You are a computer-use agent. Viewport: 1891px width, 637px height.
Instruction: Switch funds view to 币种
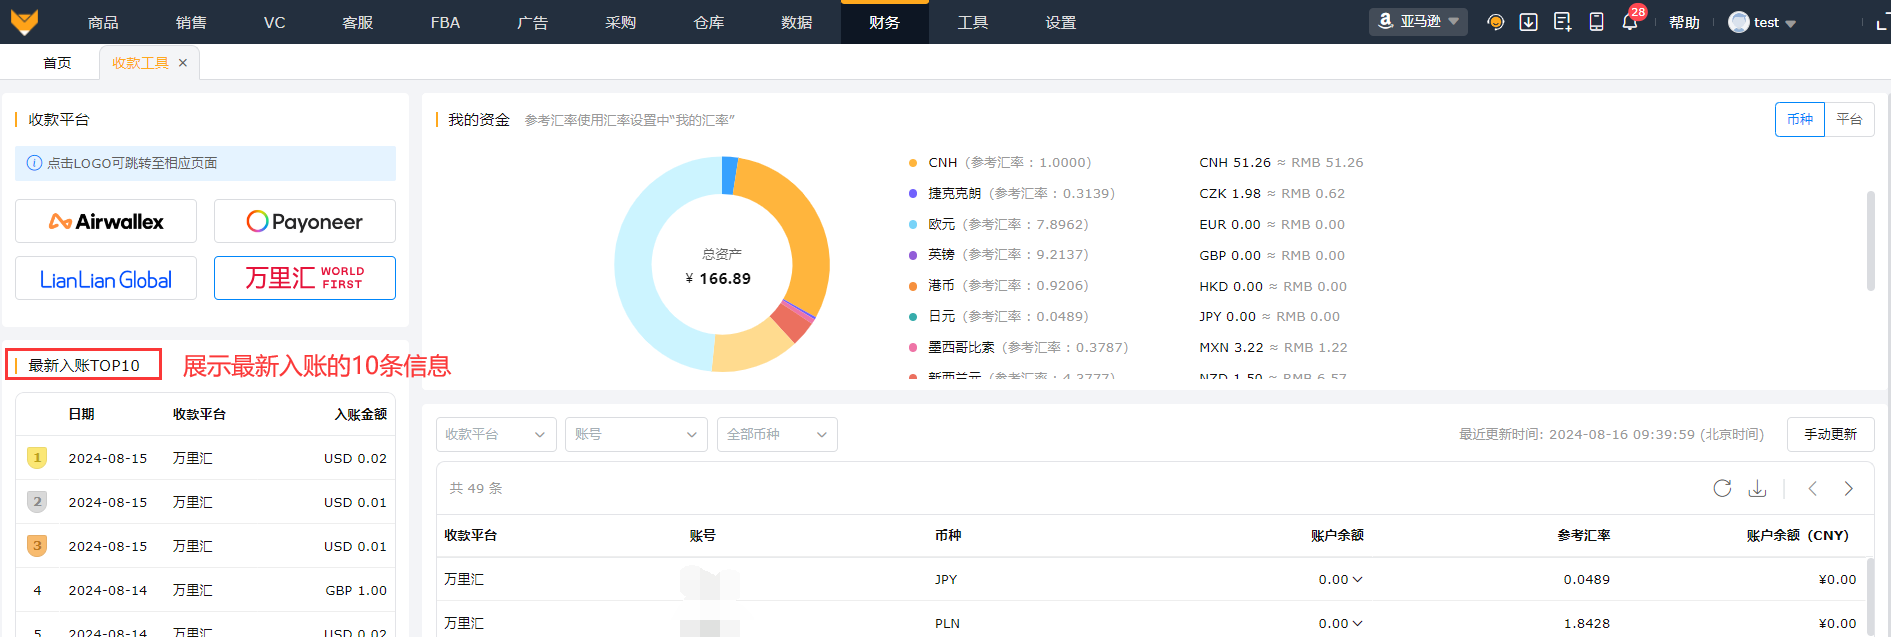(1800, 119)
